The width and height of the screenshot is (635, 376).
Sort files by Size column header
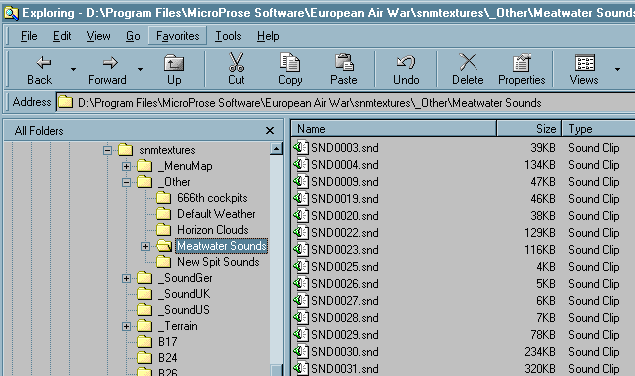pos(529,129)
